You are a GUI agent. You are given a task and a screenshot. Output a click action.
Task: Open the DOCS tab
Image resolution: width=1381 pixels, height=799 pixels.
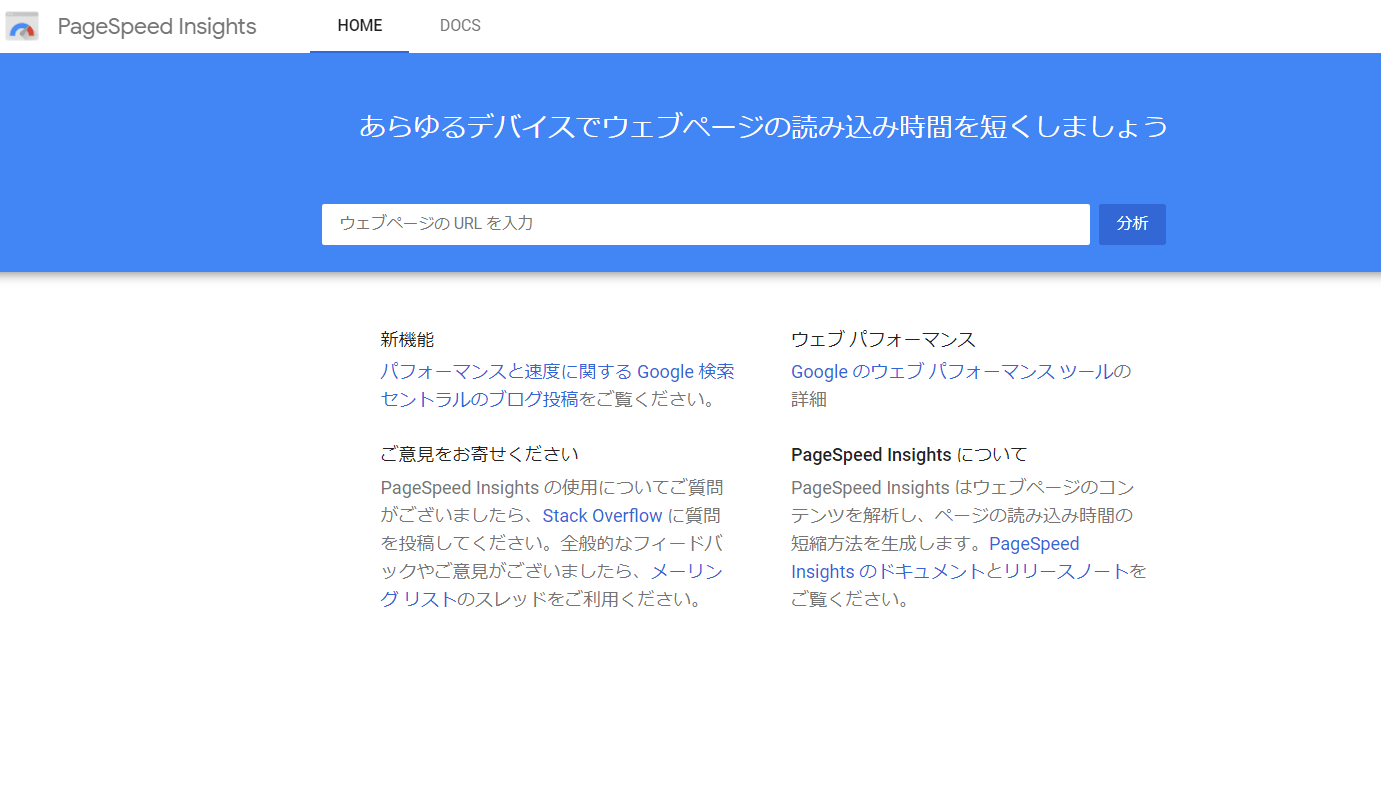click(x=460, y=26)
